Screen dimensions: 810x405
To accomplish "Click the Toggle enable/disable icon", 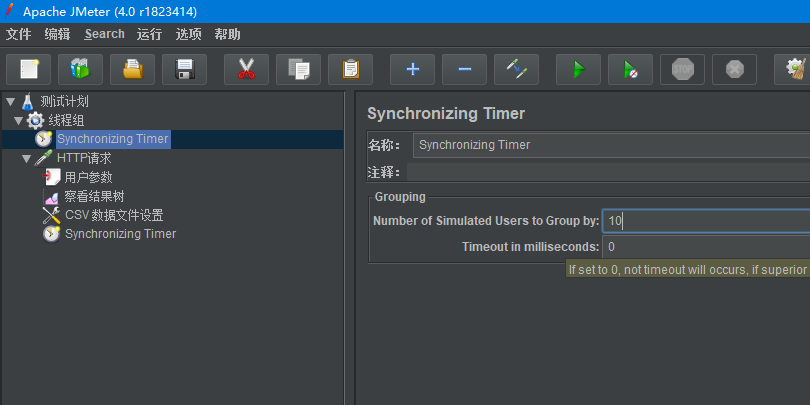I will tap(517, 69).
